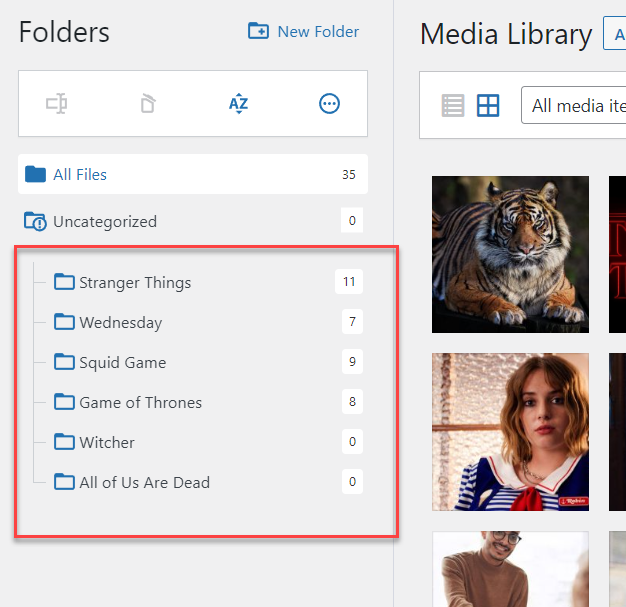The width and height of the screenshot is (626, 607).
Task: Select the Stranger Things red logo thumbnail
Action: (x=617, y=254)
